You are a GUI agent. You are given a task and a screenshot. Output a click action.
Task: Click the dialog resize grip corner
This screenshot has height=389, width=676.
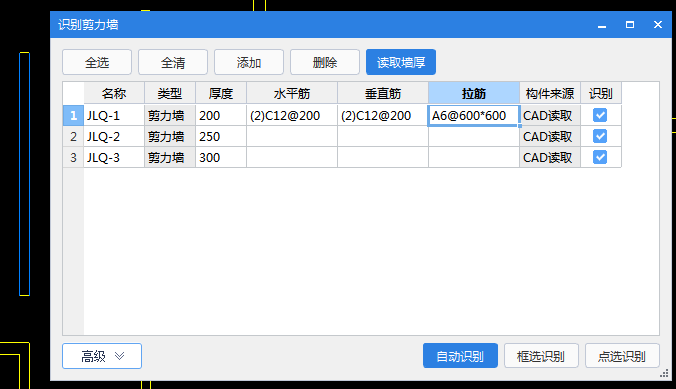[664, 373]
